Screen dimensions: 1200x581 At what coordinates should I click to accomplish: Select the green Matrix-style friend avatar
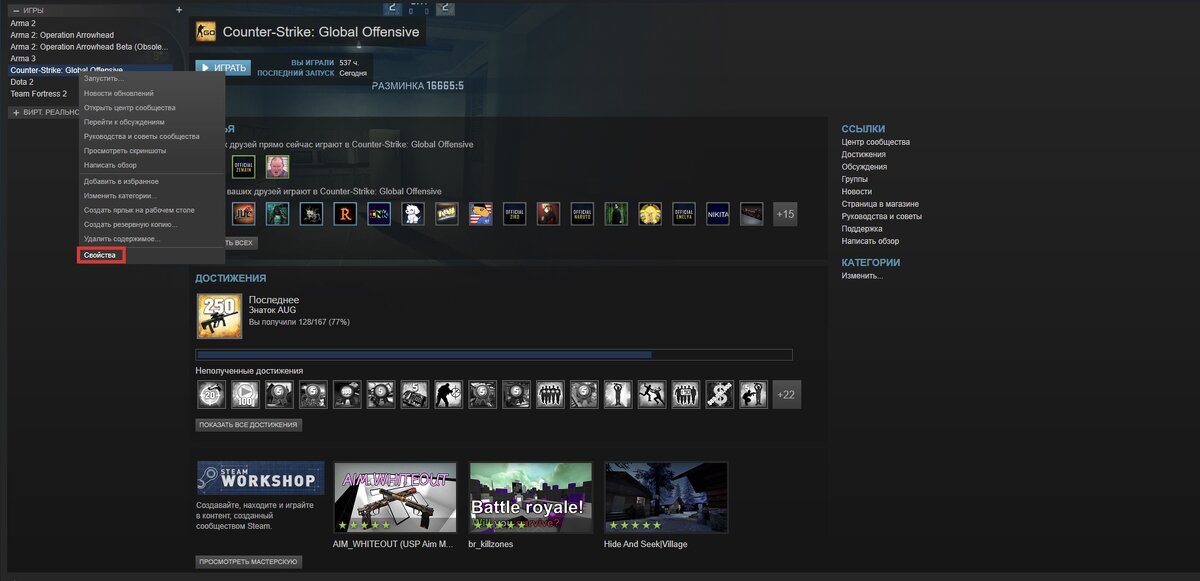pyautogui.click(x=616, y=214)
